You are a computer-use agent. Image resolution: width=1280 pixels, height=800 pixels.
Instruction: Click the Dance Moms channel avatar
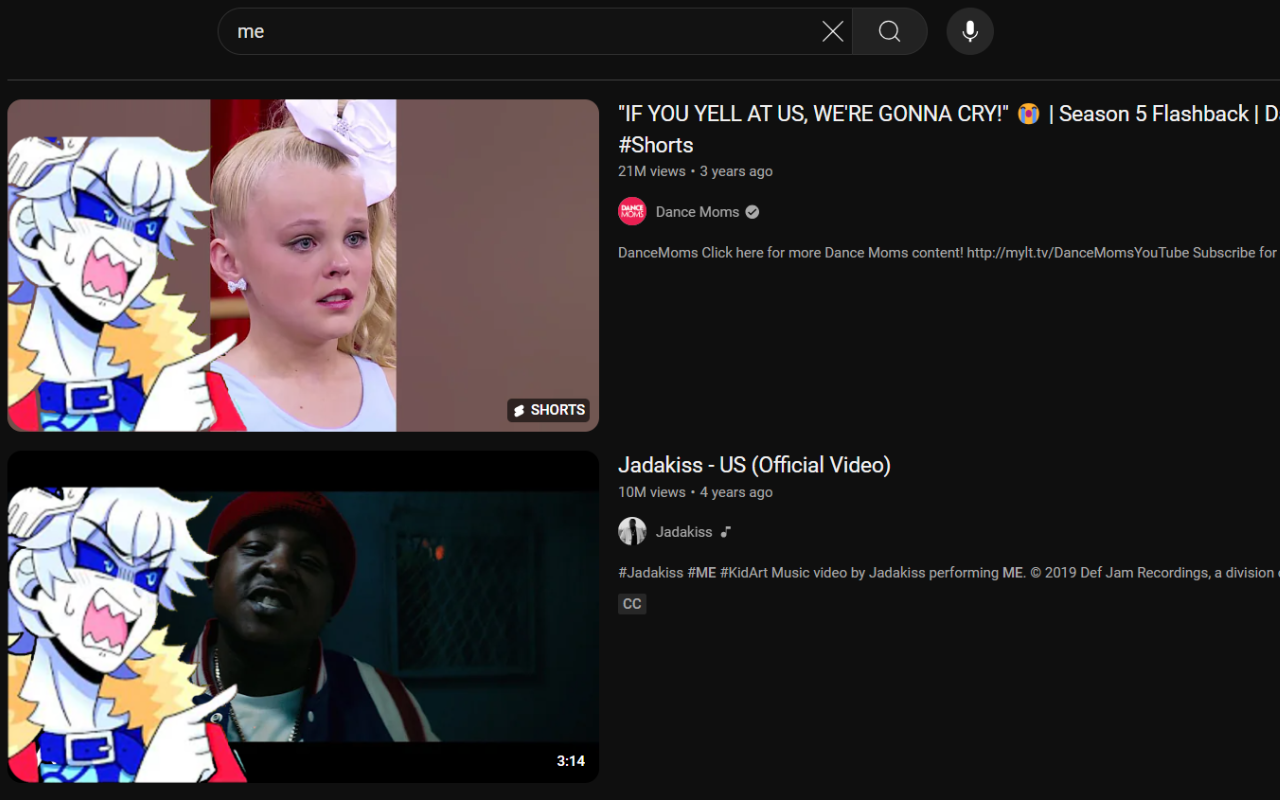(x=632, y=212)
